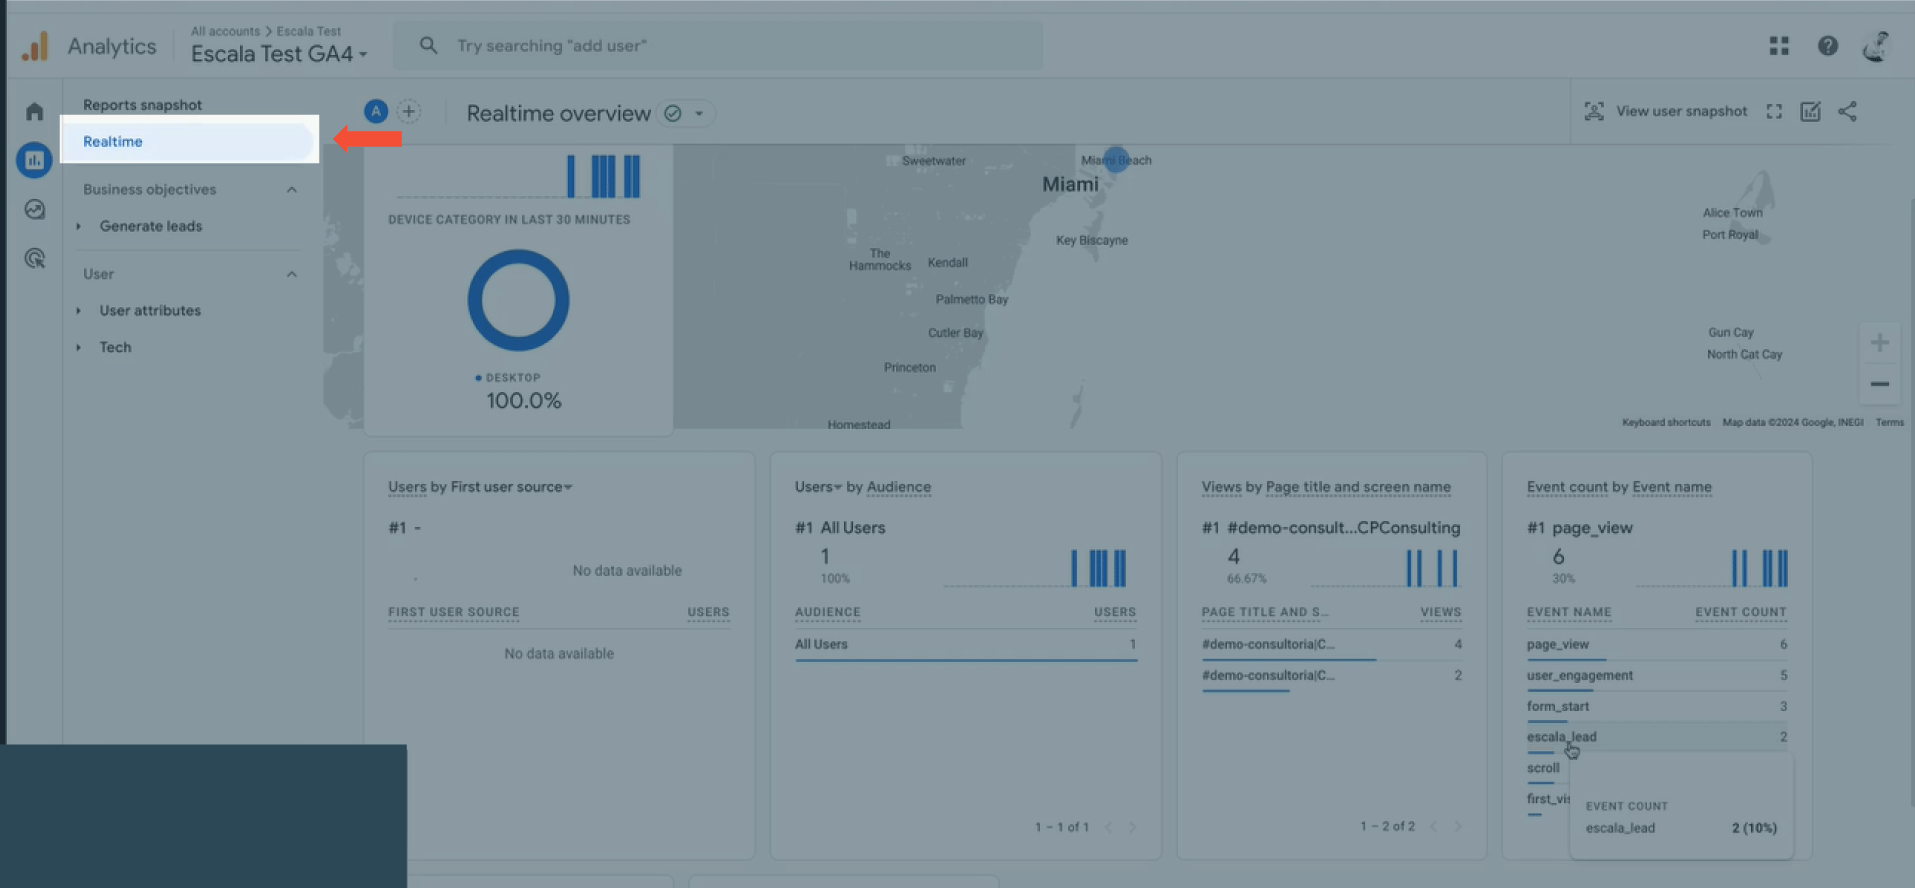Select the scroll event row

click(1543, 769)
